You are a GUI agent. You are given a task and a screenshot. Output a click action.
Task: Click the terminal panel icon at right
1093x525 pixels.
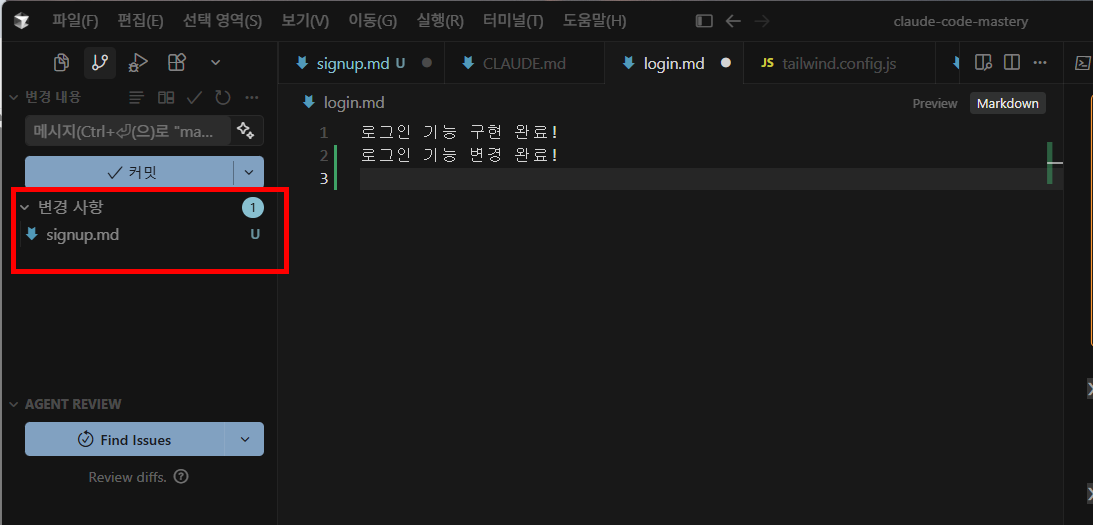click(1082, 63)
